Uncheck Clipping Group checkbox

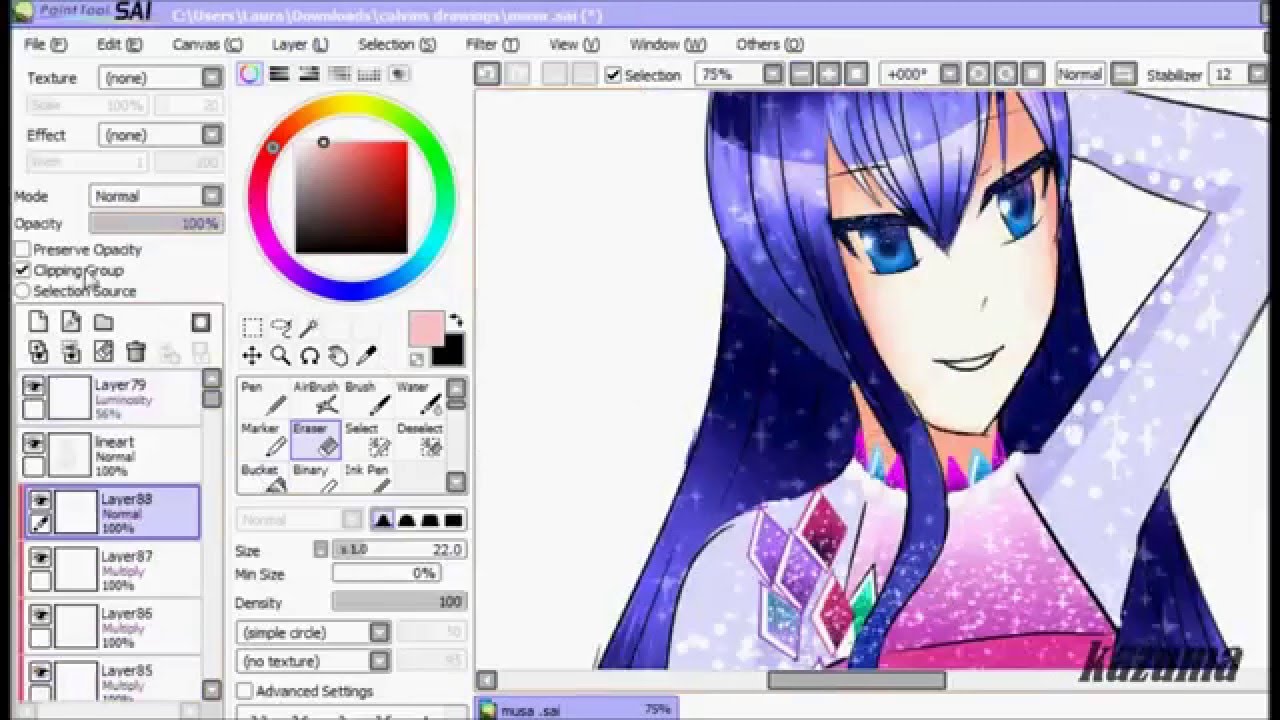(x=22, y=270)
